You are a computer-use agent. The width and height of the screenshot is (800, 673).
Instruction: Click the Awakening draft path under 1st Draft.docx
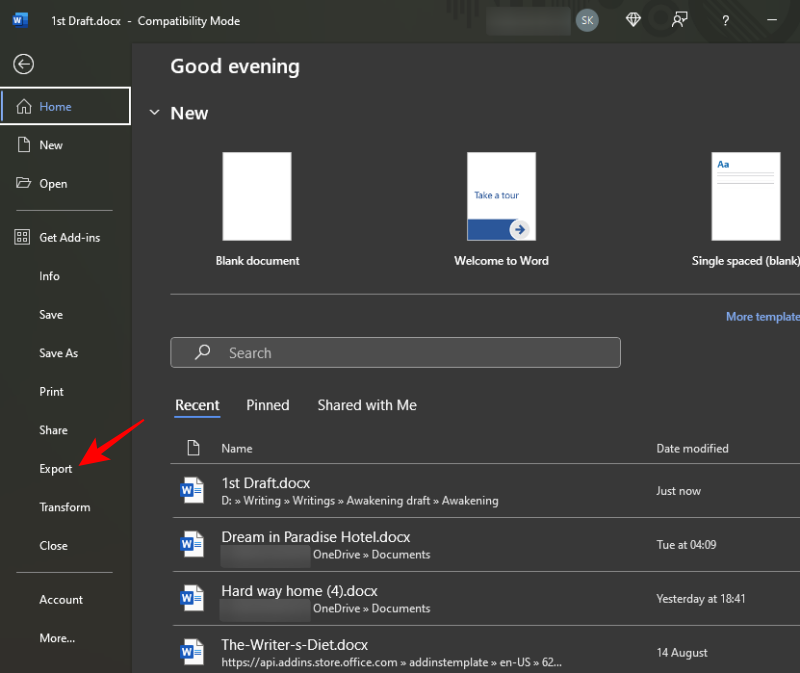(x=360, y=501)
